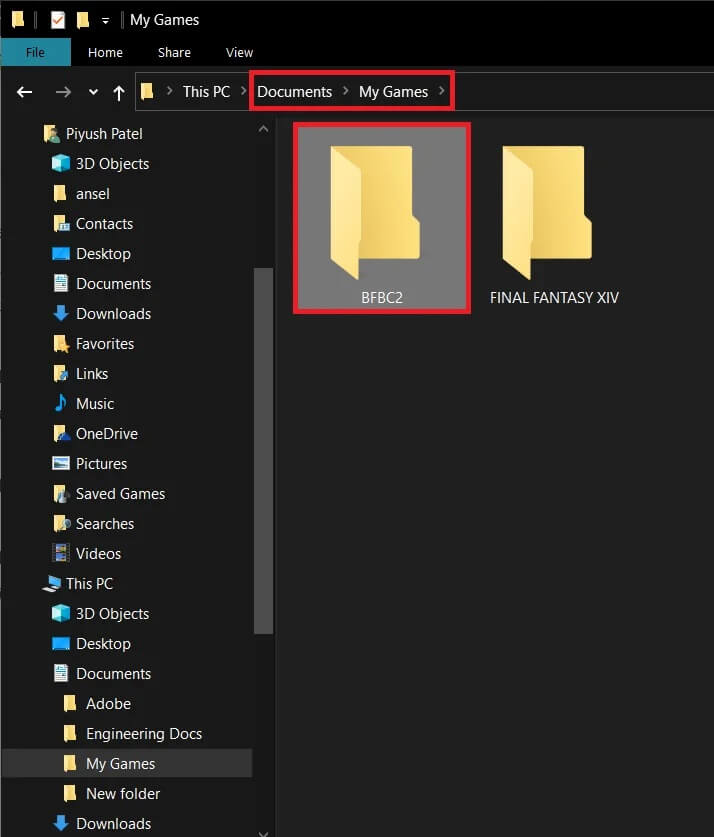
Task: Open the Share ribbon tab
Action: 174,52
